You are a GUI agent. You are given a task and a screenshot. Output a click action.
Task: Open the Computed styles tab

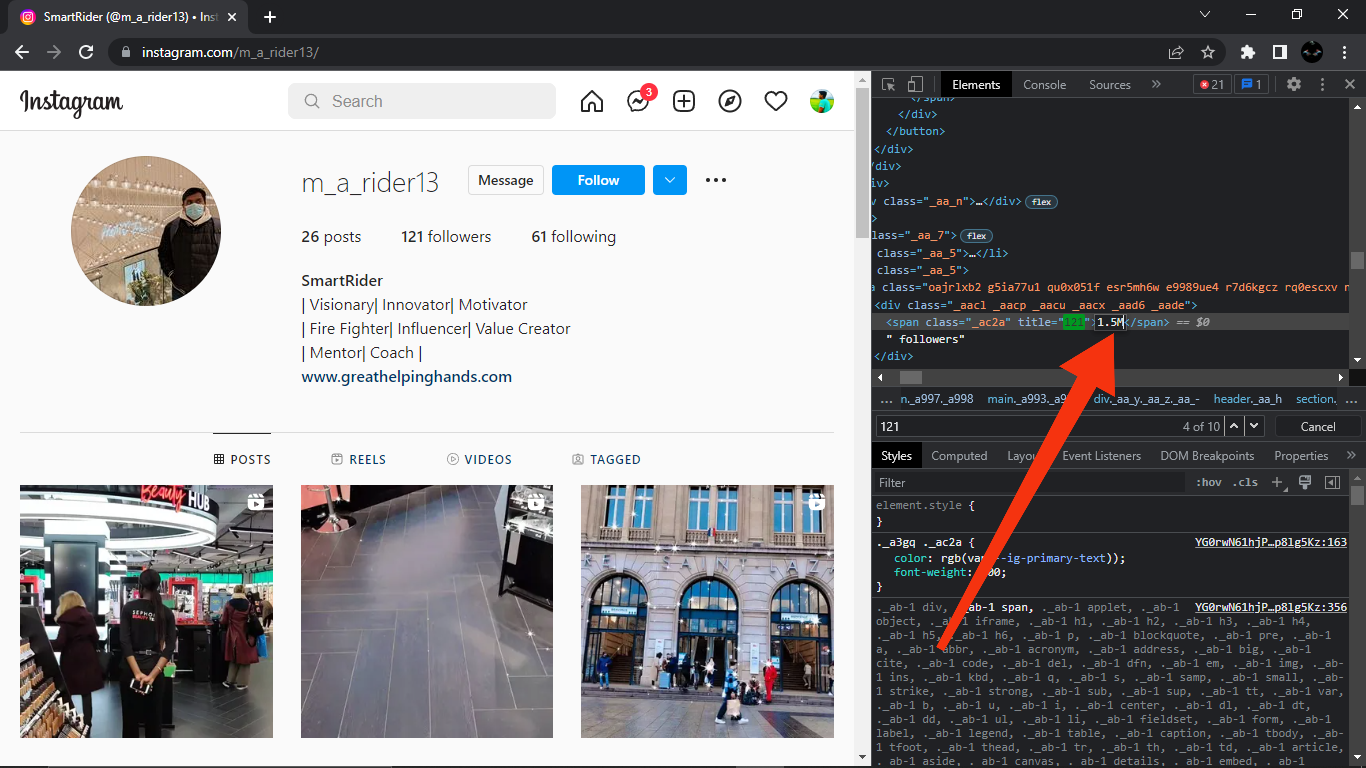tap(959, 456)
